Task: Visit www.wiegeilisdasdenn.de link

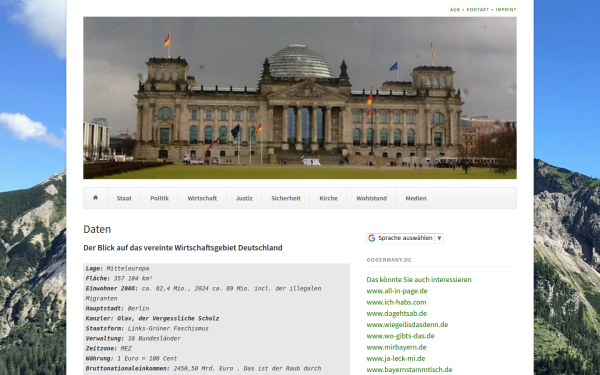Action: [x=407, y=325]
